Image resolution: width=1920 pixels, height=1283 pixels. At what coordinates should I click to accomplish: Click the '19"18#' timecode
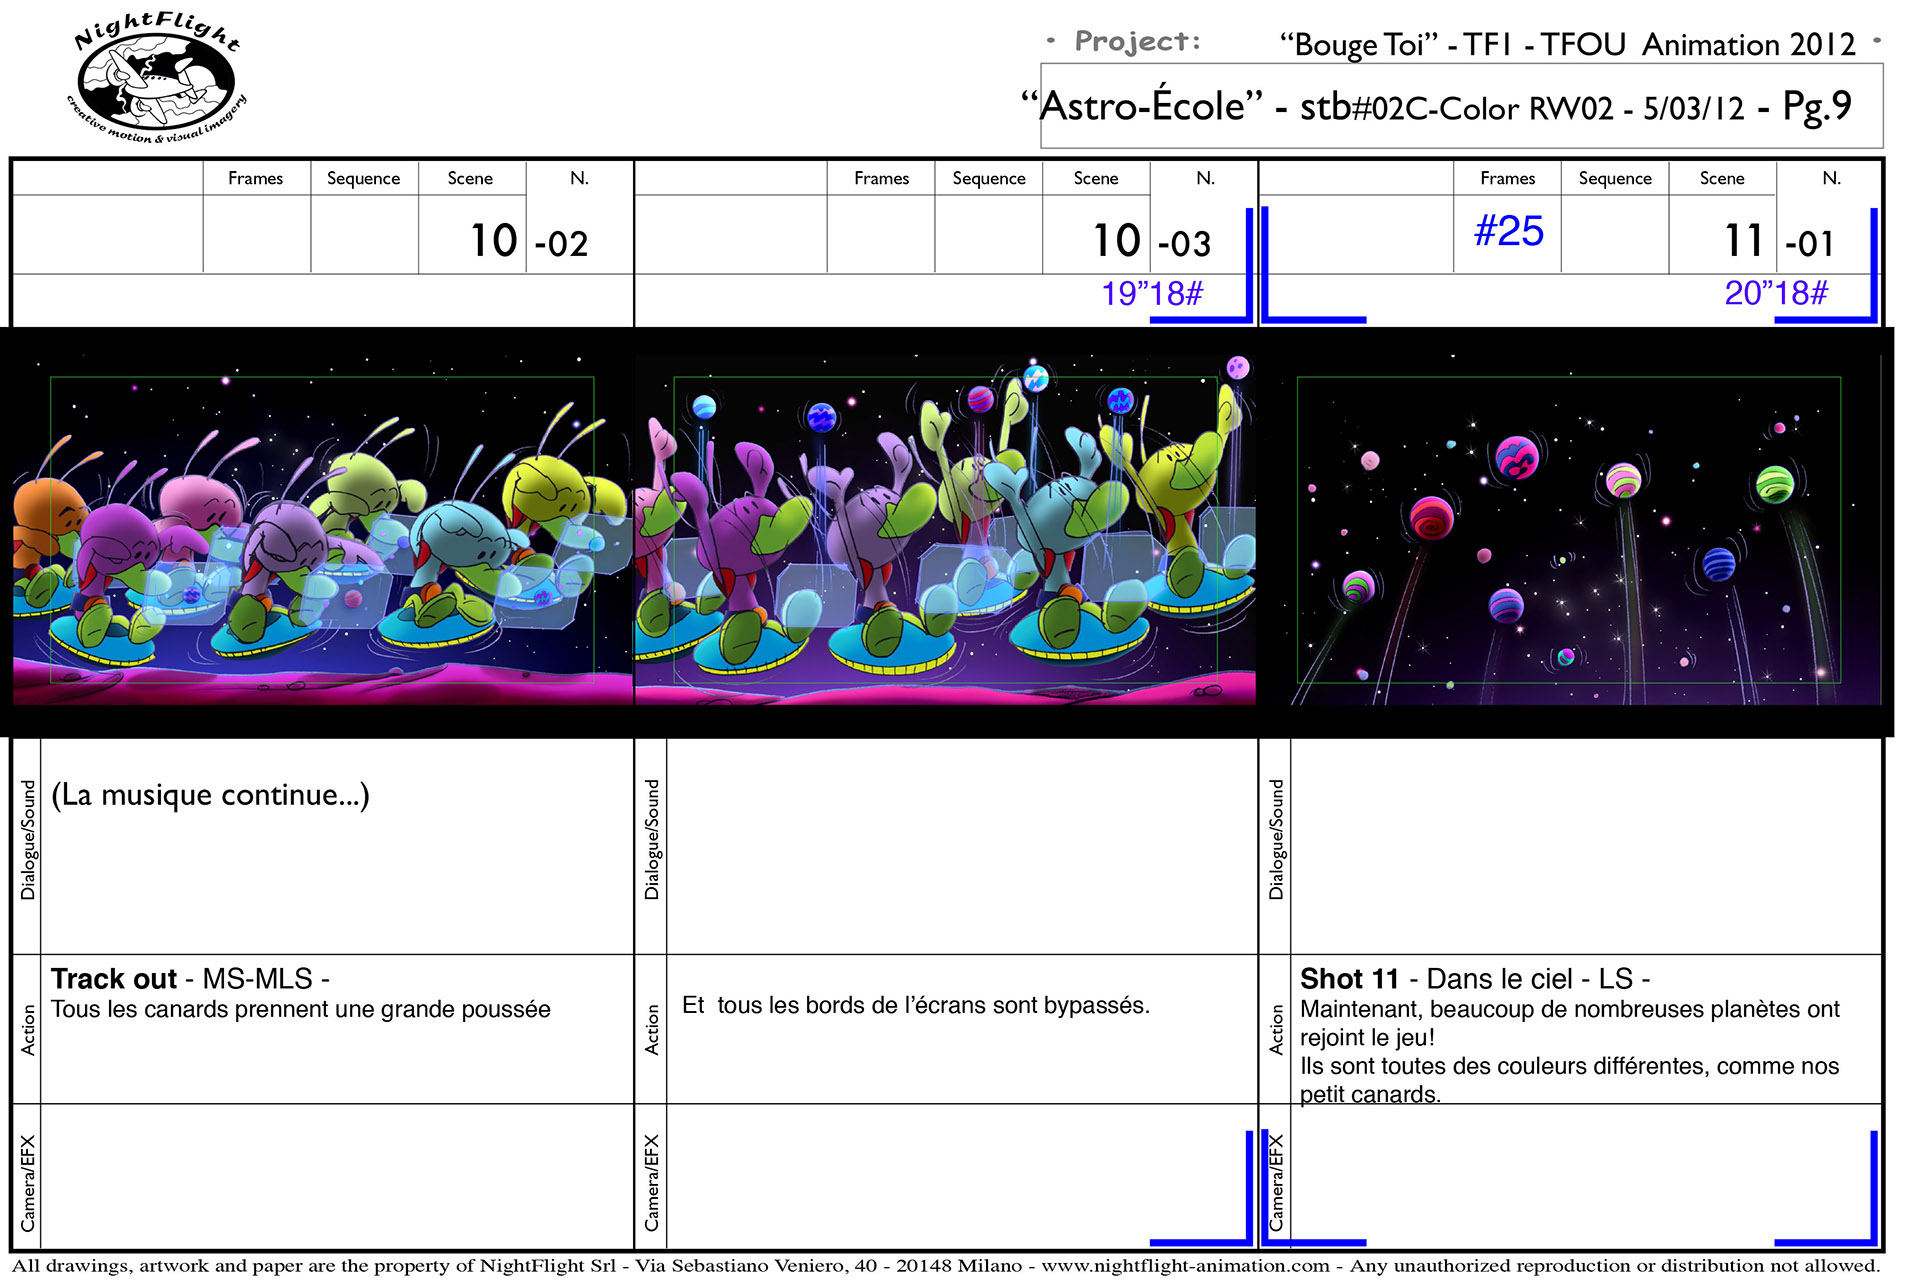pos(1152,294)
